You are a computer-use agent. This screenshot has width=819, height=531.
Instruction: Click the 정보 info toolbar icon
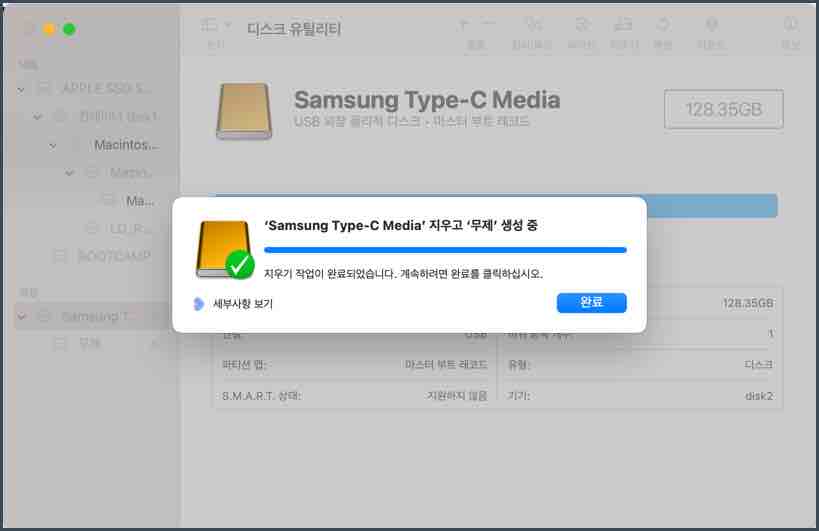coord(790,25)
